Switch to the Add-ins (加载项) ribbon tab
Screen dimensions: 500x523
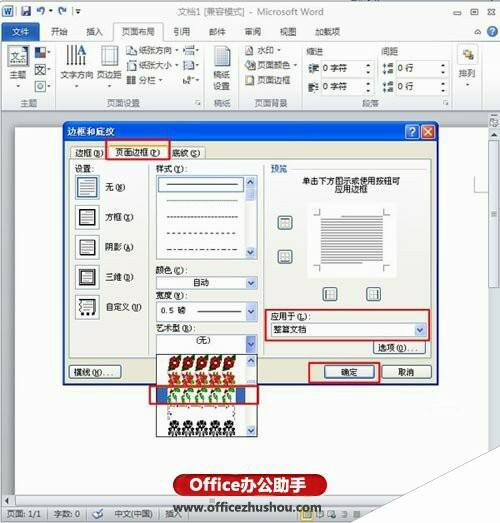[x=327, y=32]
